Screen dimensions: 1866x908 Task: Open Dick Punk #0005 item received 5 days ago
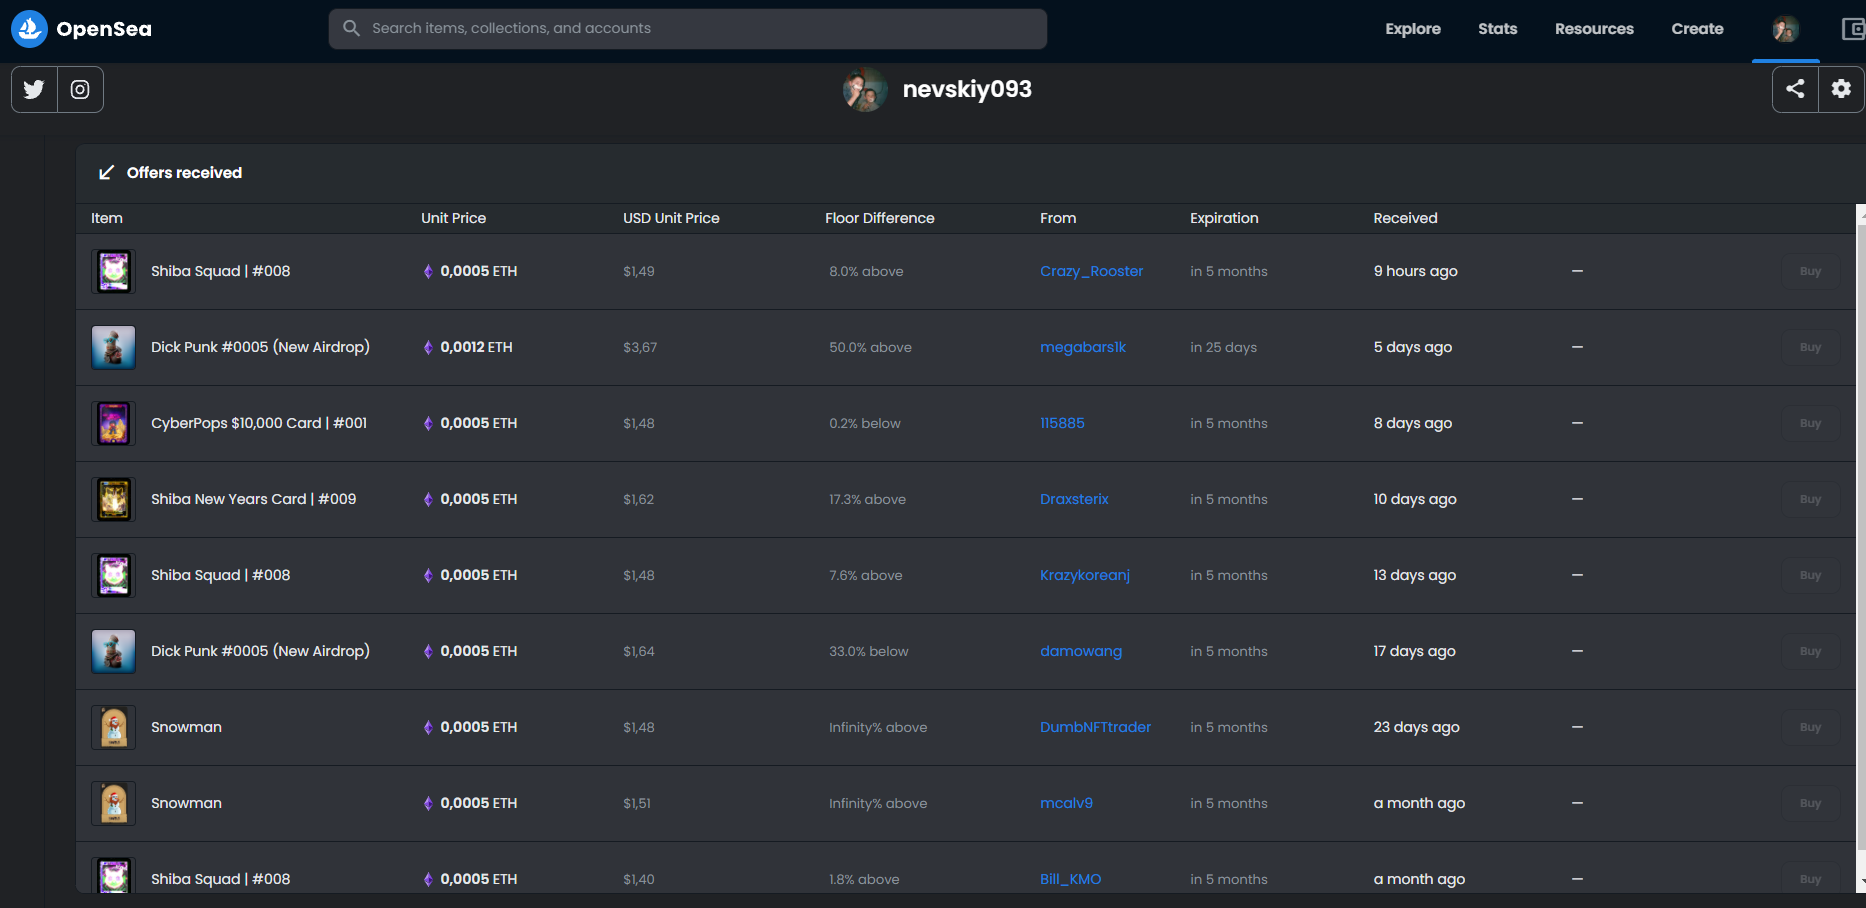(x=260, y=347)
